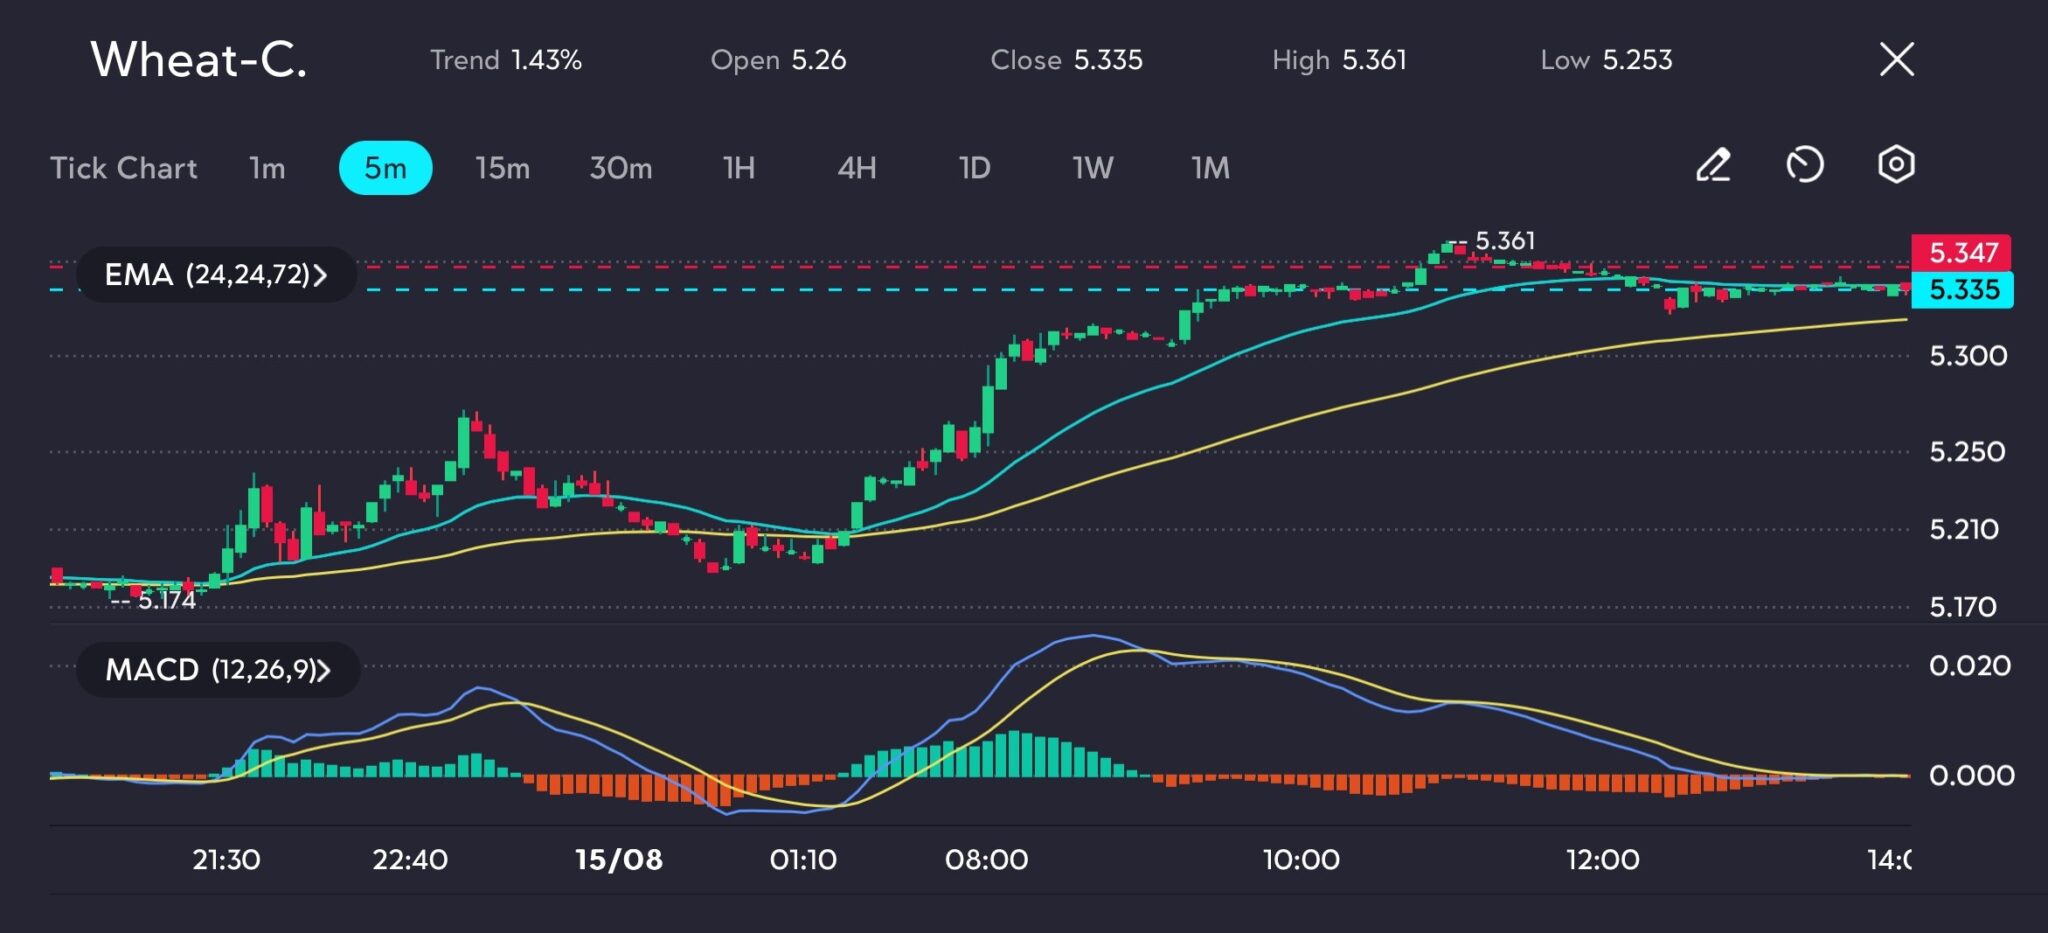This screenshot has height=933, width=2048.
Task: Select the 1D timeframe
Action: click(x=975, y=168)
